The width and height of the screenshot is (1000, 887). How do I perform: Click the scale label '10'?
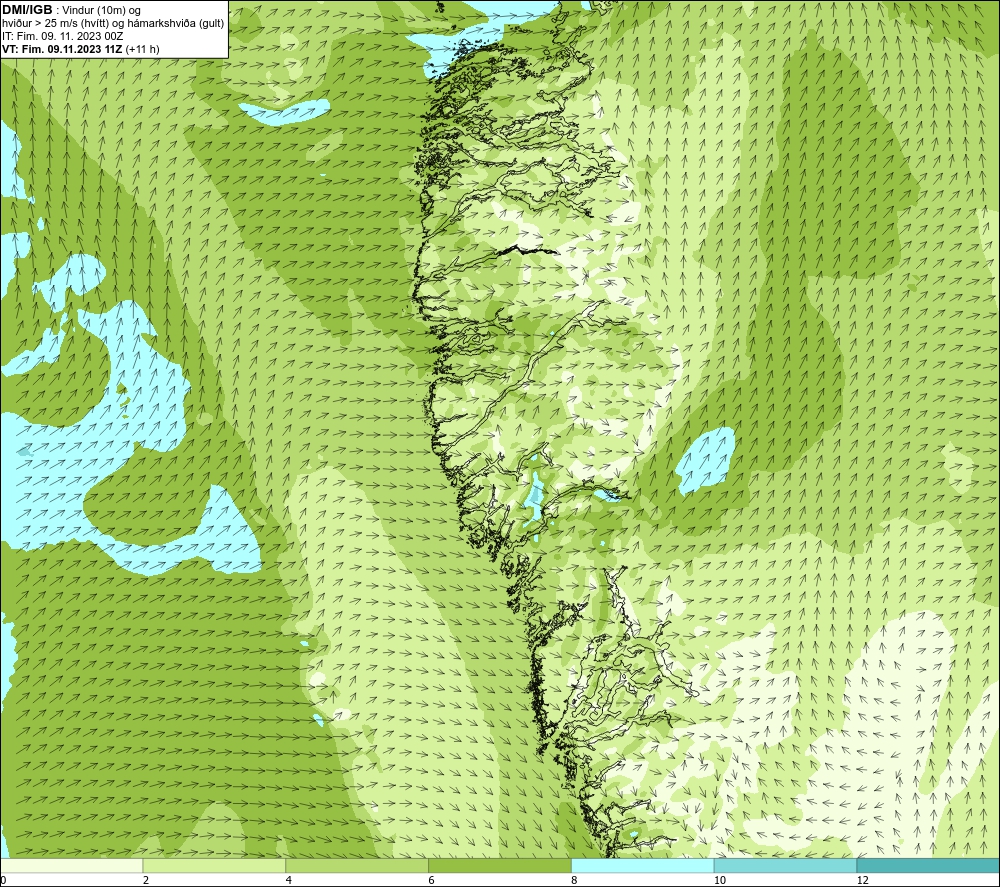[x=719, y=881]
